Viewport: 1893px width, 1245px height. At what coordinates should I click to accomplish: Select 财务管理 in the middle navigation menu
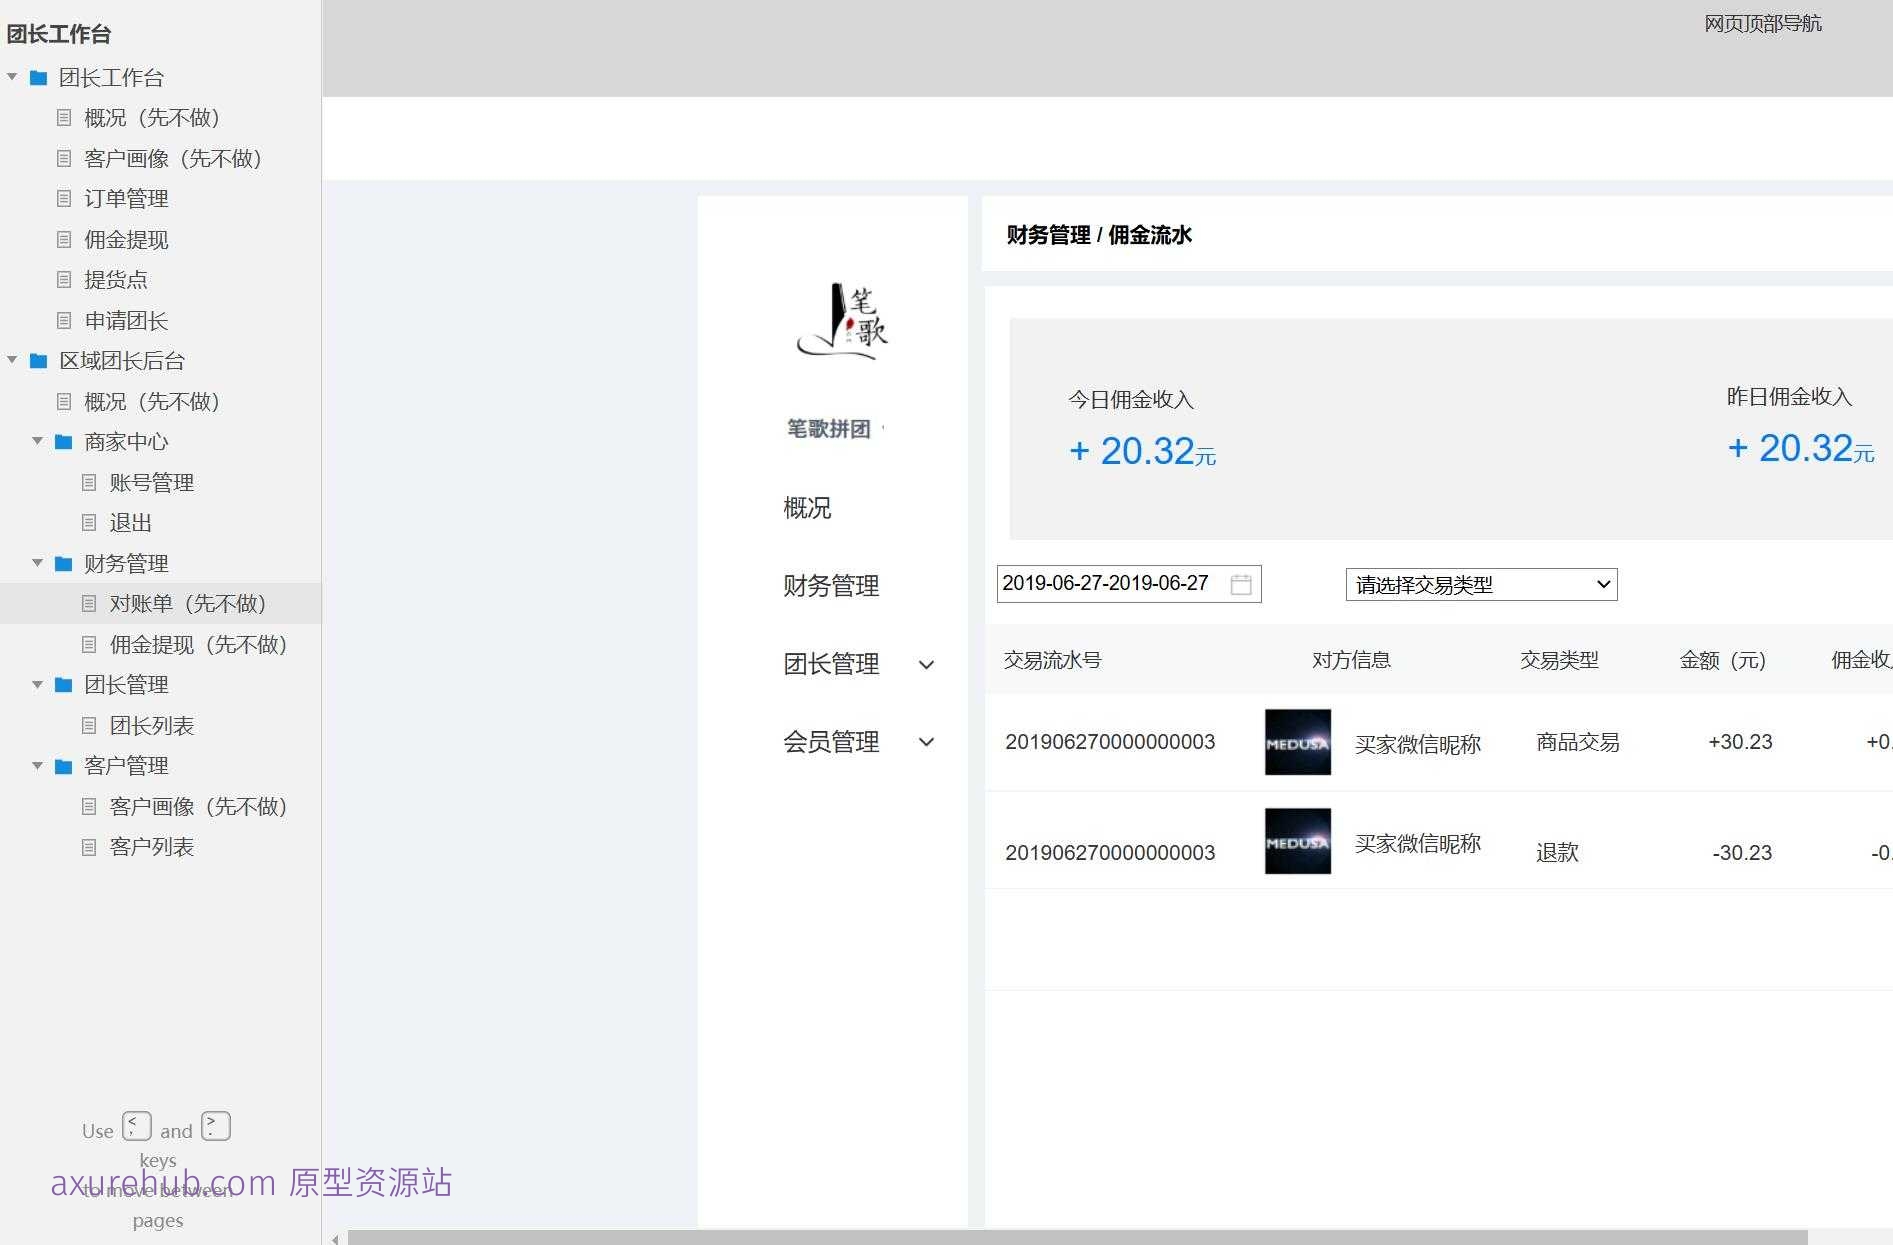[831, 587]
